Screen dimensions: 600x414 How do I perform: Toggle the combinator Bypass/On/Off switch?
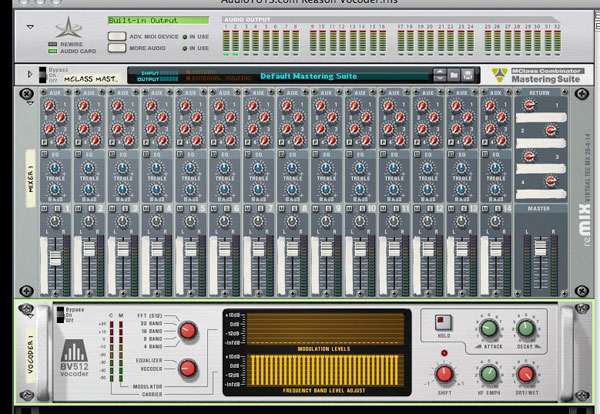(42, 75)
